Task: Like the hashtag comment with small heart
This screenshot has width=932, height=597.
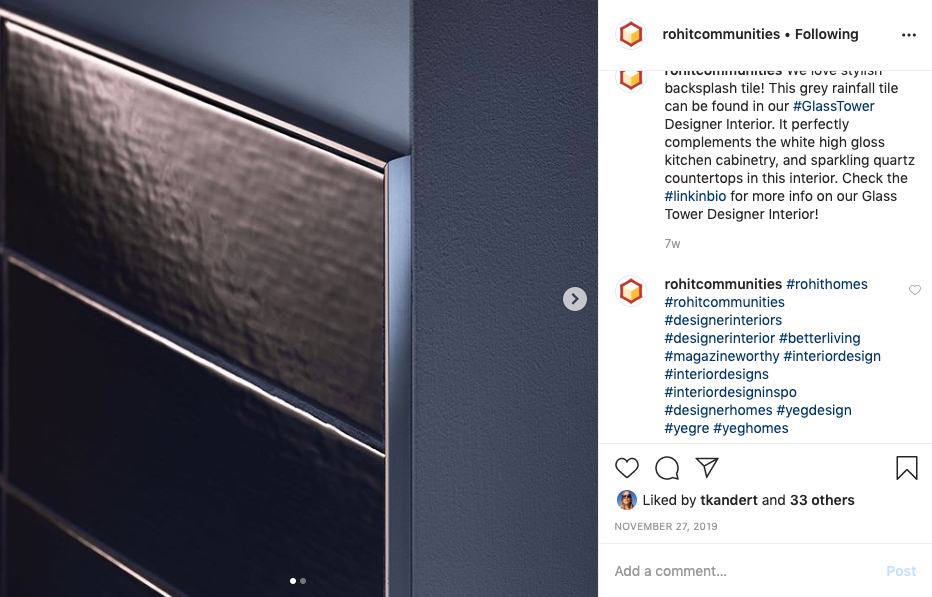Action: [915, 290]
